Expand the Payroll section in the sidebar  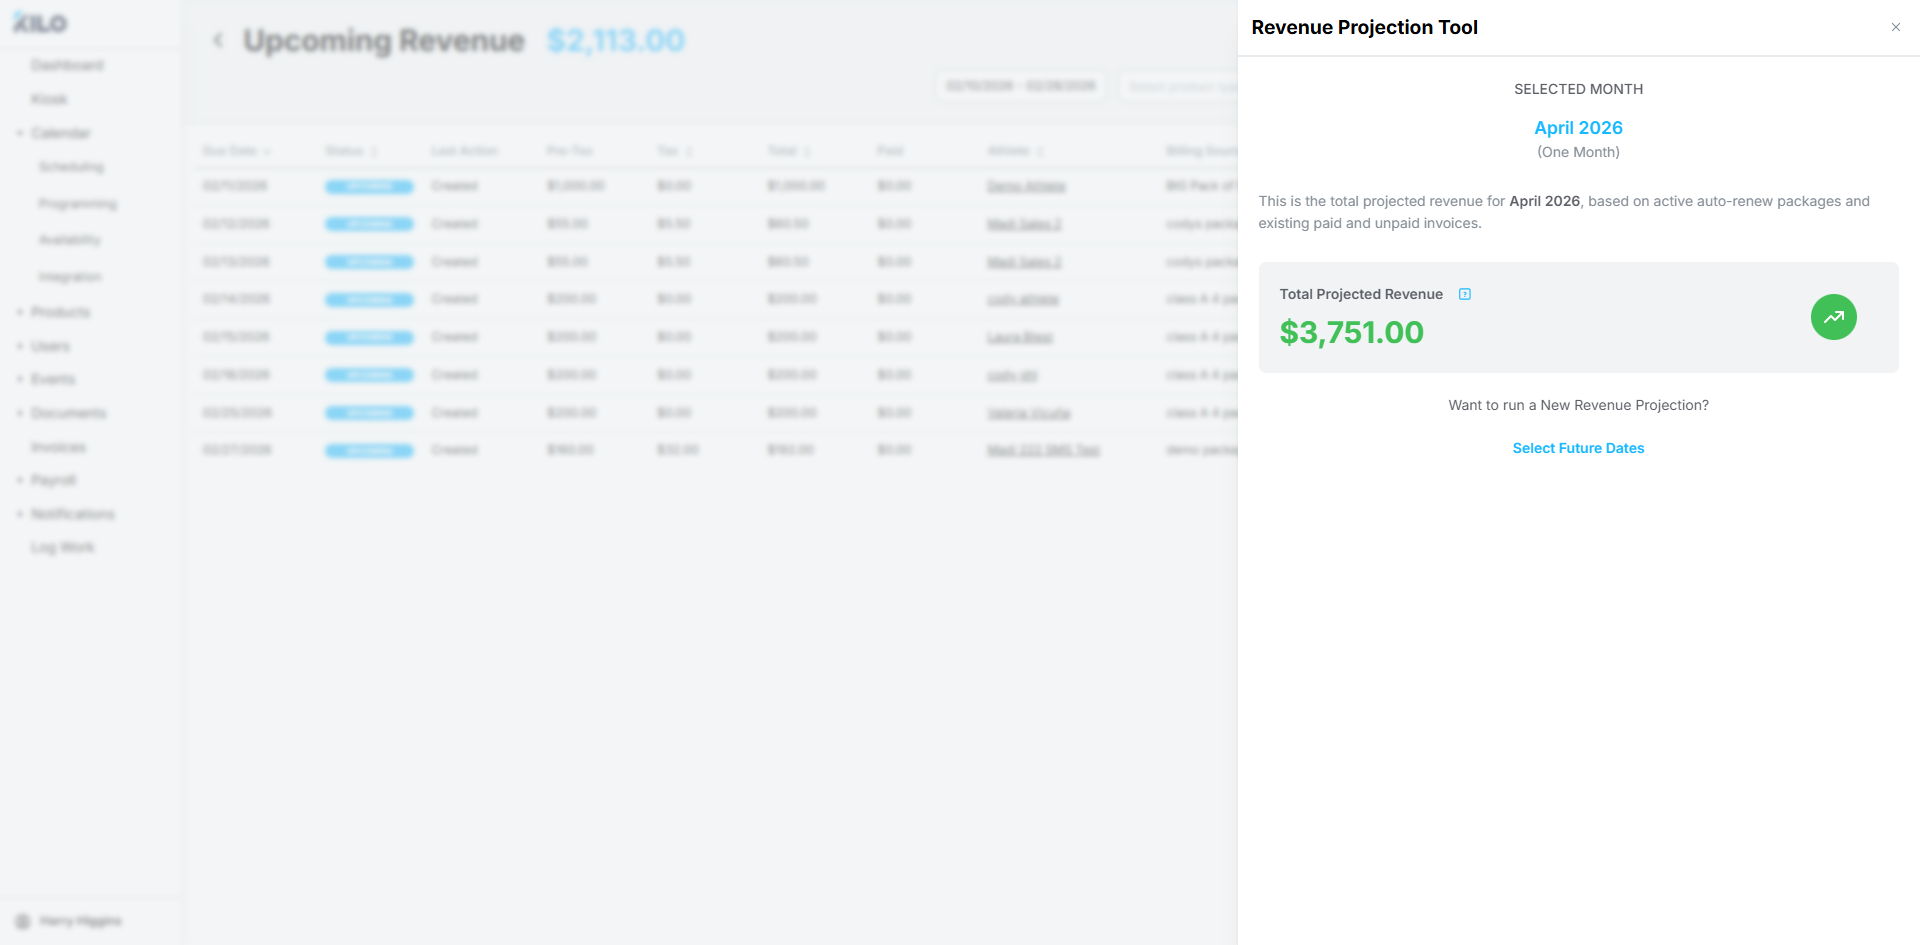52,480
